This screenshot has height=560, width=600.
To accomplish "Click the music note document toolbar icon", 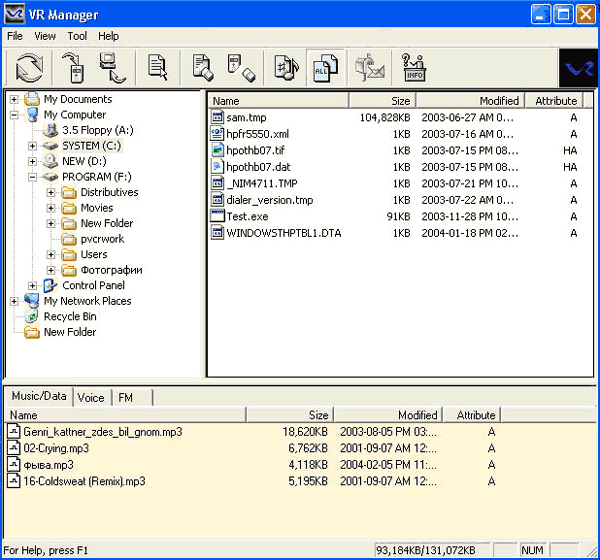I will tap(286, 68).
